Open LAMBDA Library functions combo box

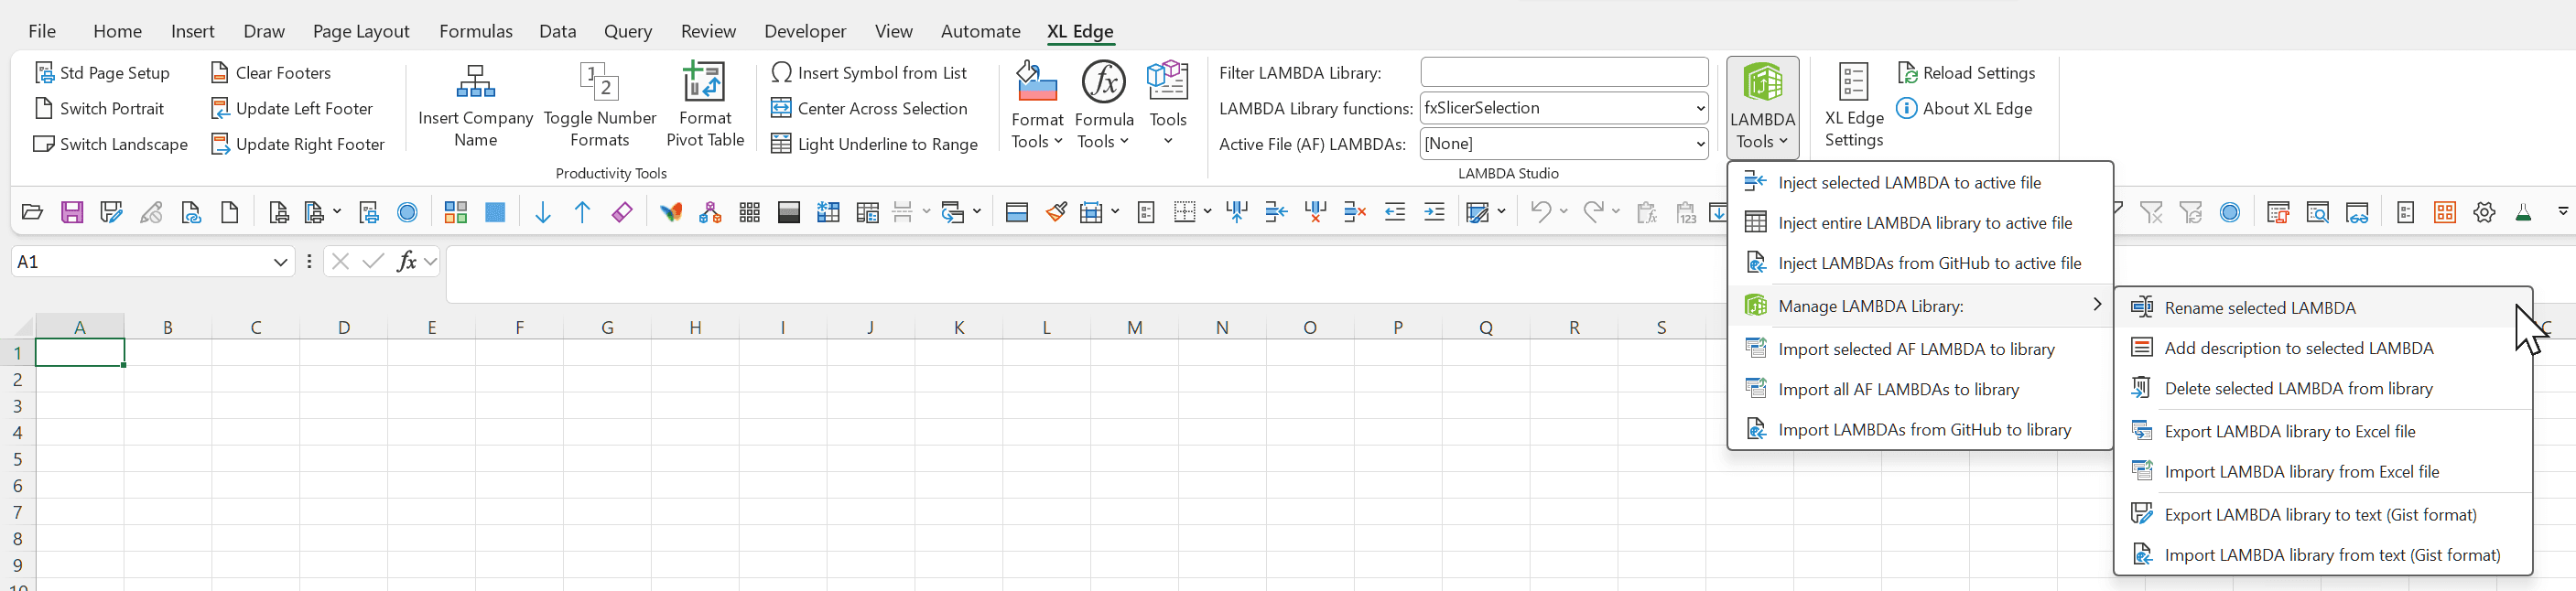[x=1699, y=108]
